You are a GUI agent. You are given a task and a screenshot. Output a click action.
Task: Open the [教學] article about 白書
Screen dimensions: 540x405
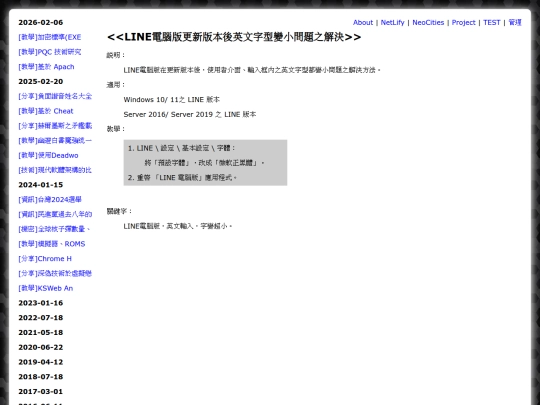[x=55, y=141]
